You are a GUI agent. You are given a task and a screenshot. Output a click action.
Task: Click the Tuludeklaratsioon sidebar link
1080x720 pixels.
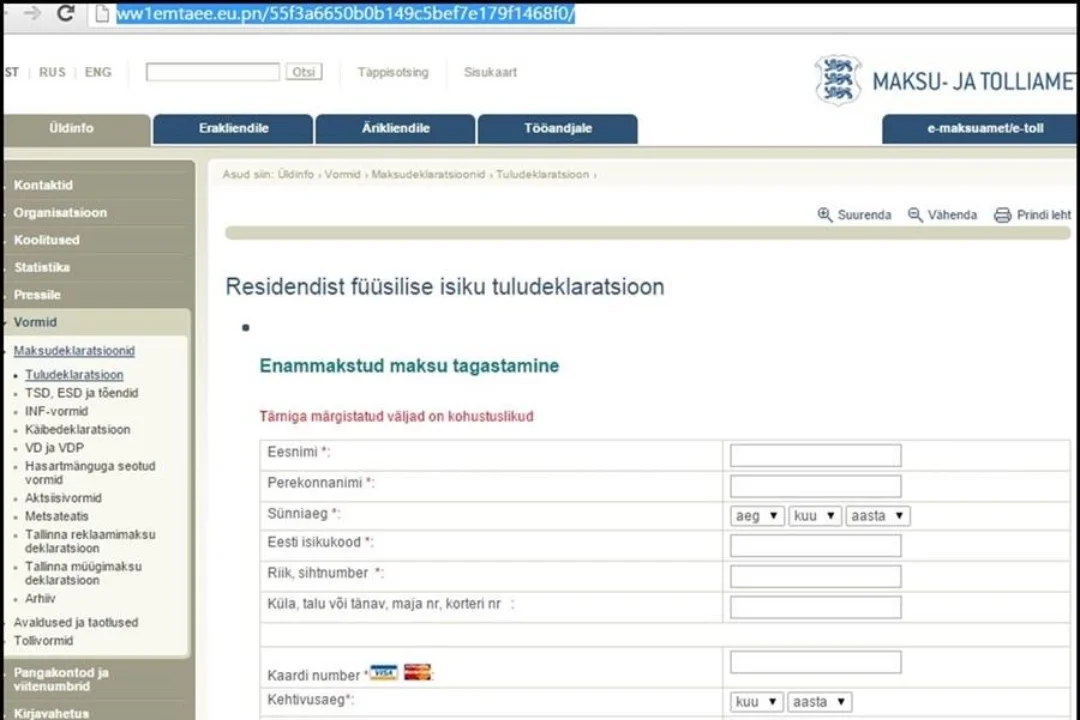click(x=74, y=374)
